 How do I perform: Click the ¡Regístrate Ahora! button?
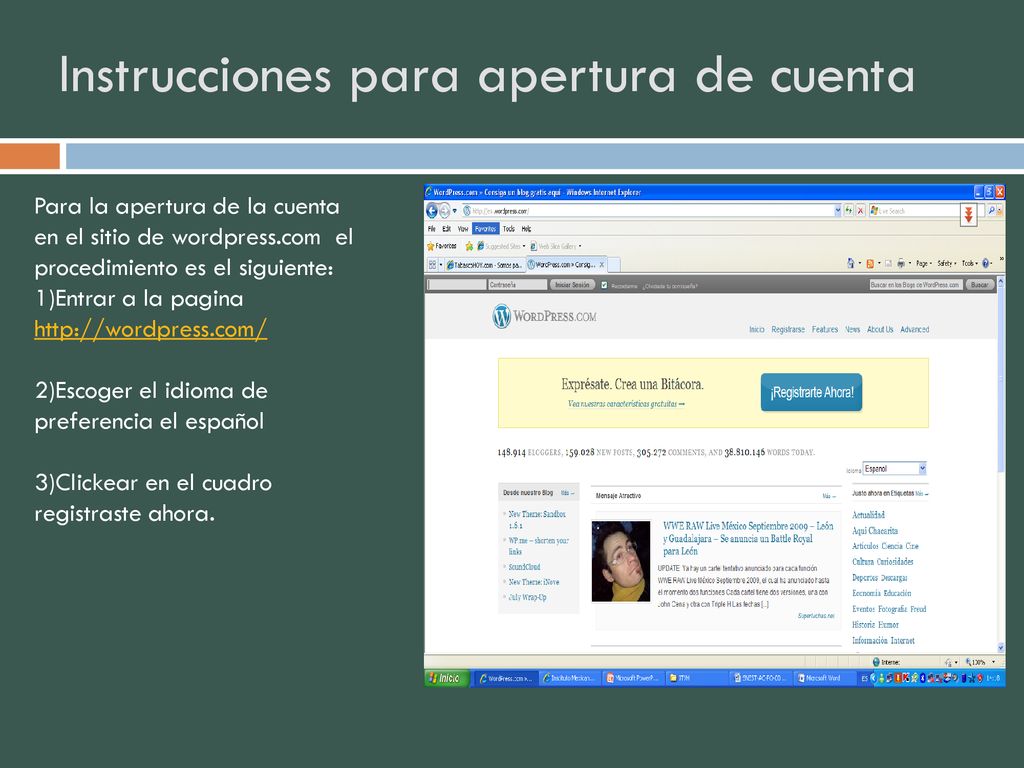tap(811, 392)
